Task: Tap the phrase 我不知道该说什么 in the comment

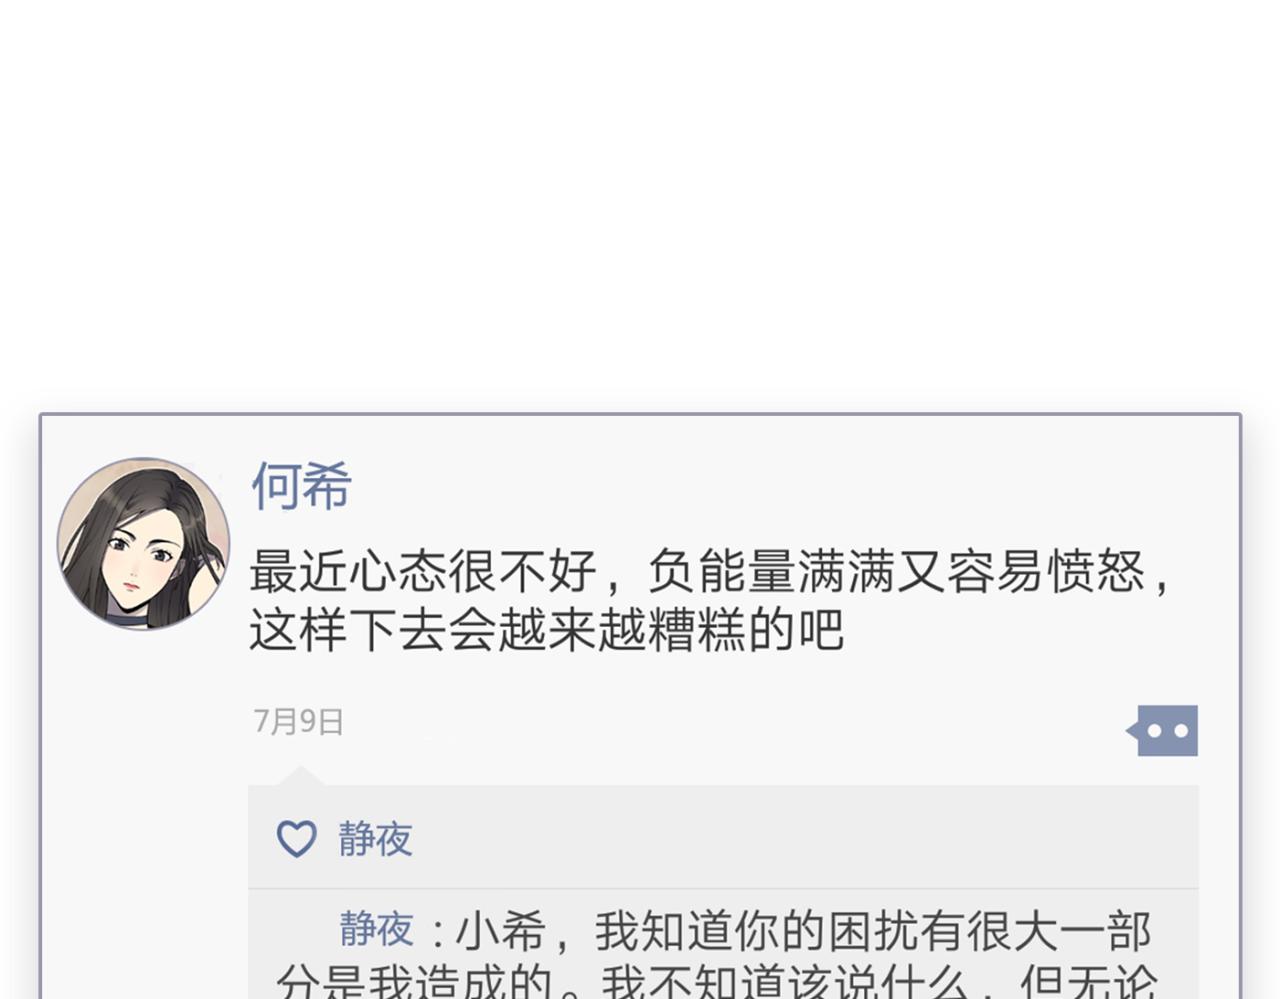Action: click(x=785, y=982)
